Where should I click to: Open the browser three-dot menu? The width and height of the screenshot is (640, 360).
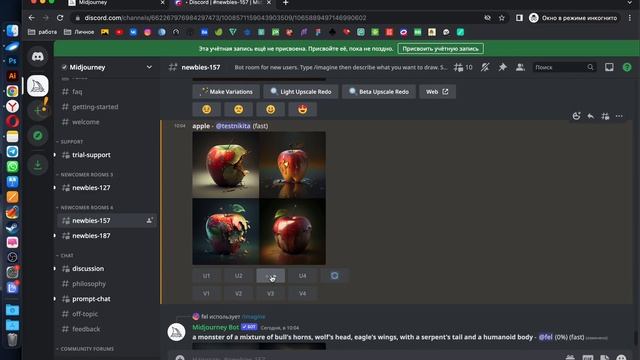click(x=630, y=18)
